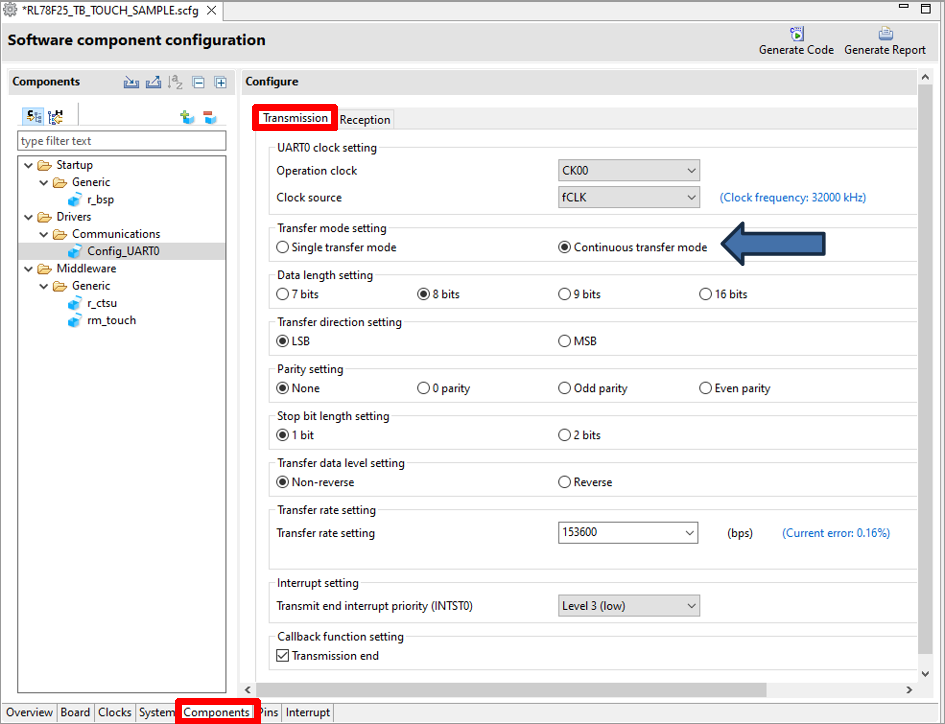This screenshot has height=724, width=945.
Task: Switch to the Reception tab
Action: pyautogui.click(x=365, y=120)
